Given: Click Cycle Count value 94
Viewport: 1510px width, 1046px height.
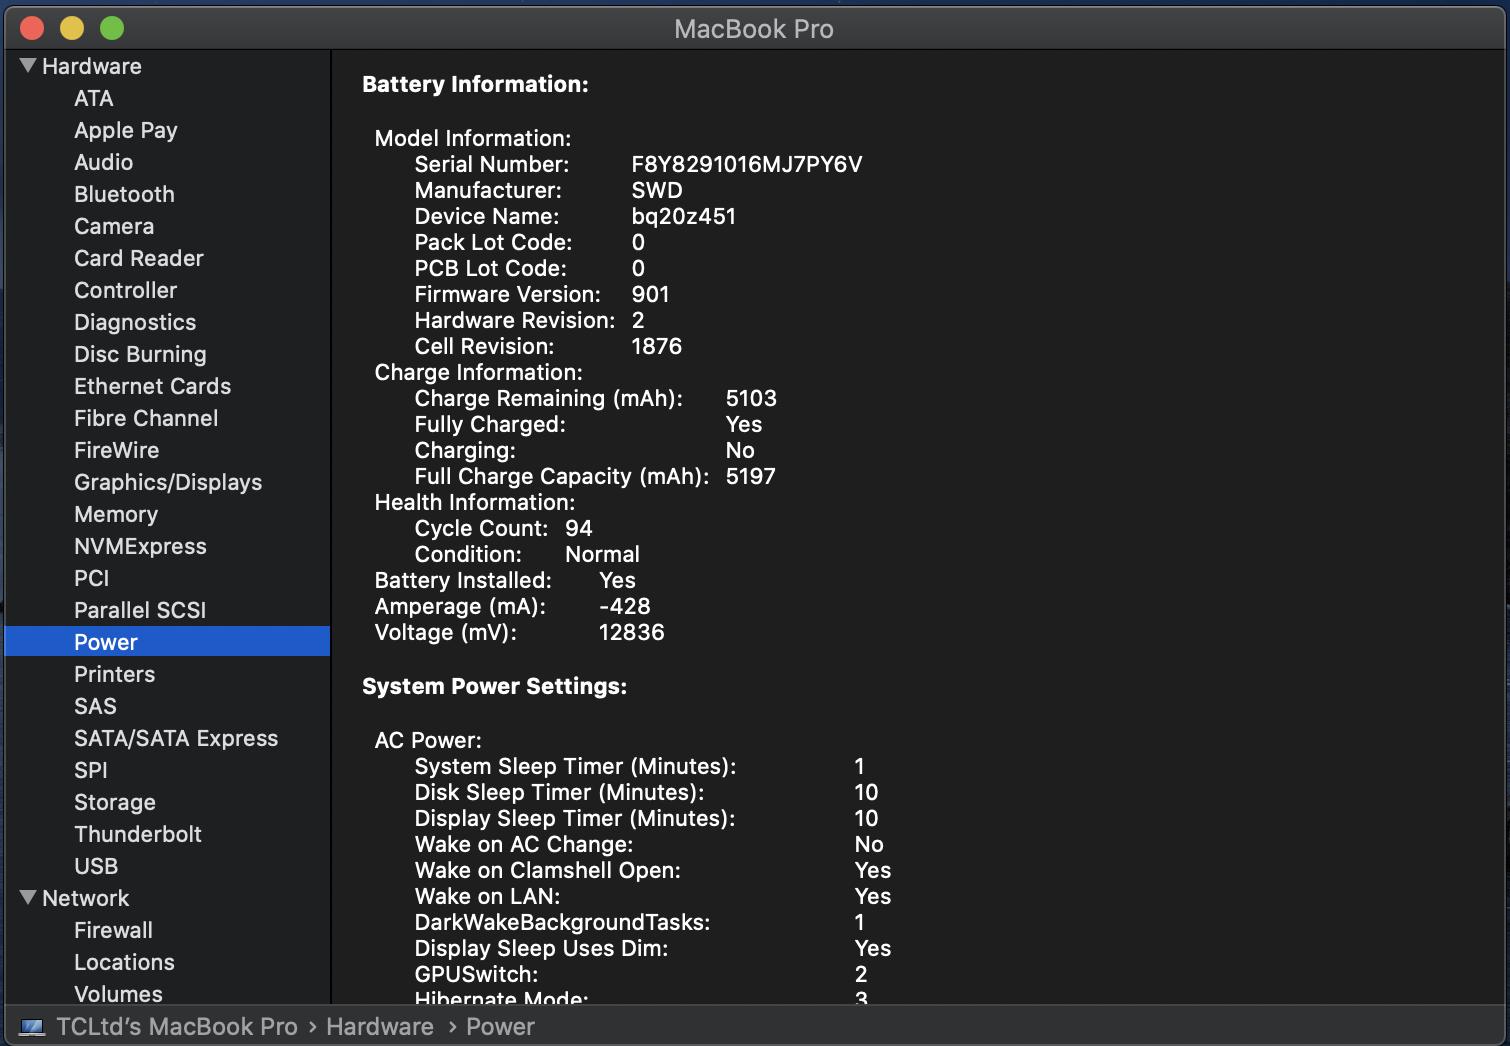Looking at the screenshot, I should (578, 528).
